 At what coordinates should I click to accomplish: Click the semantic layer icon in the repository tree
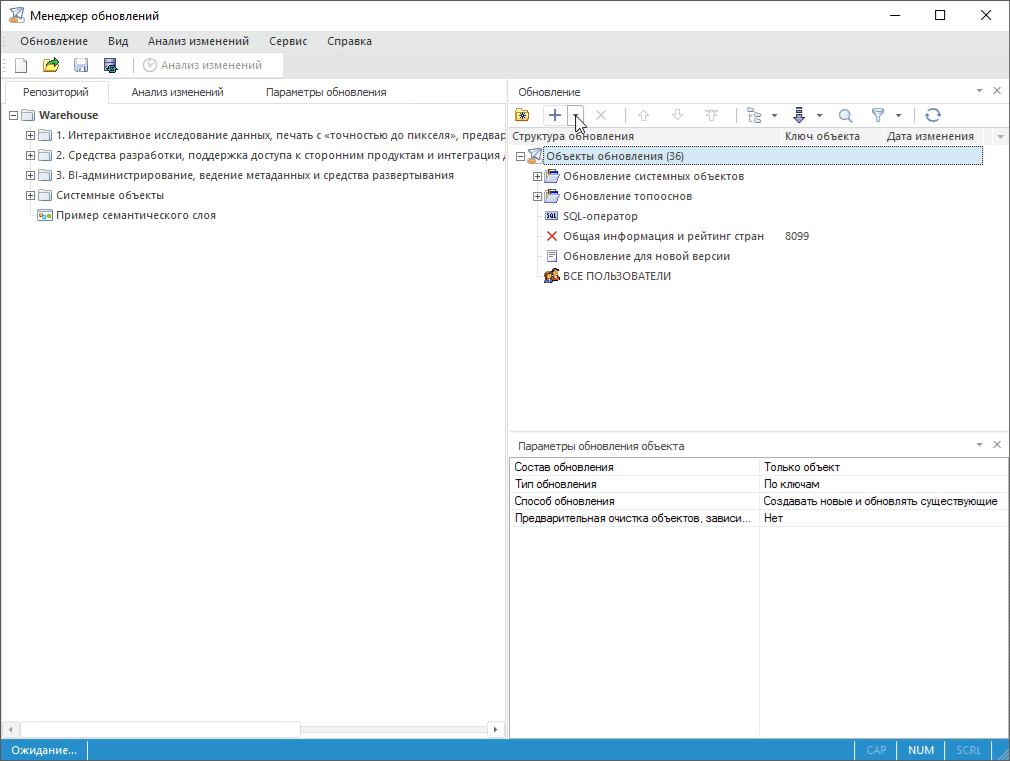tap(44, 215)
